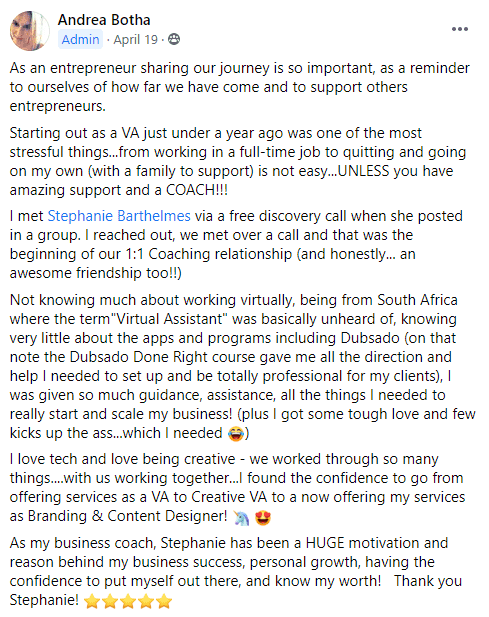The image size is (489, 617).
Task: Click the heart-eyes emoji
Action: point(263,517)
